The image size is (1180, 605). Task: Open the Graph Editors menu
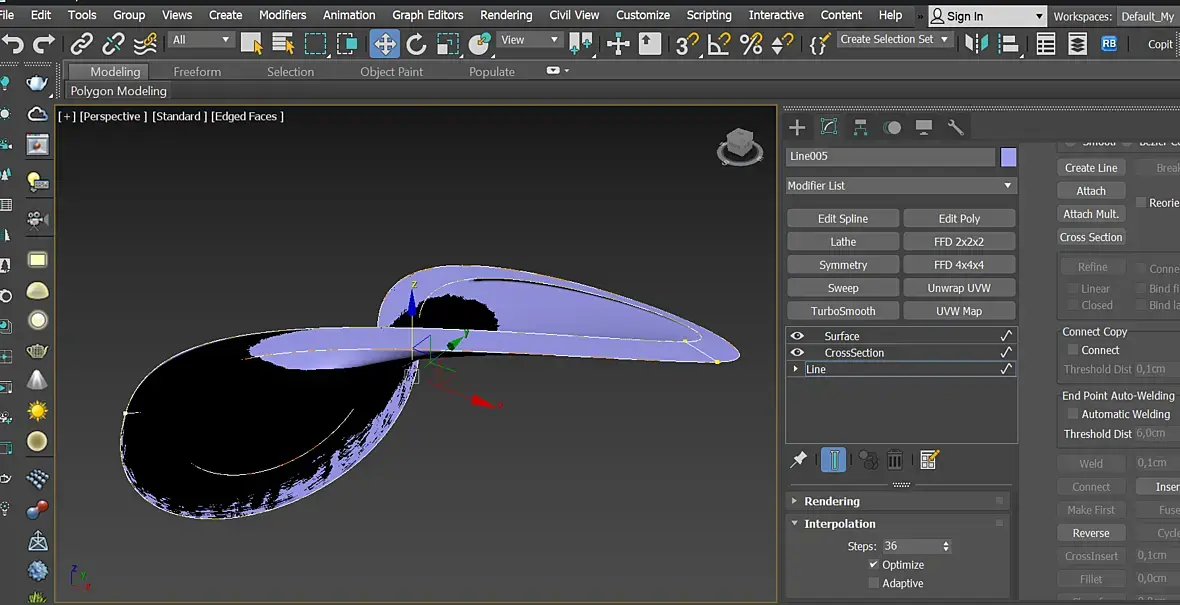[x=427, y=15]
